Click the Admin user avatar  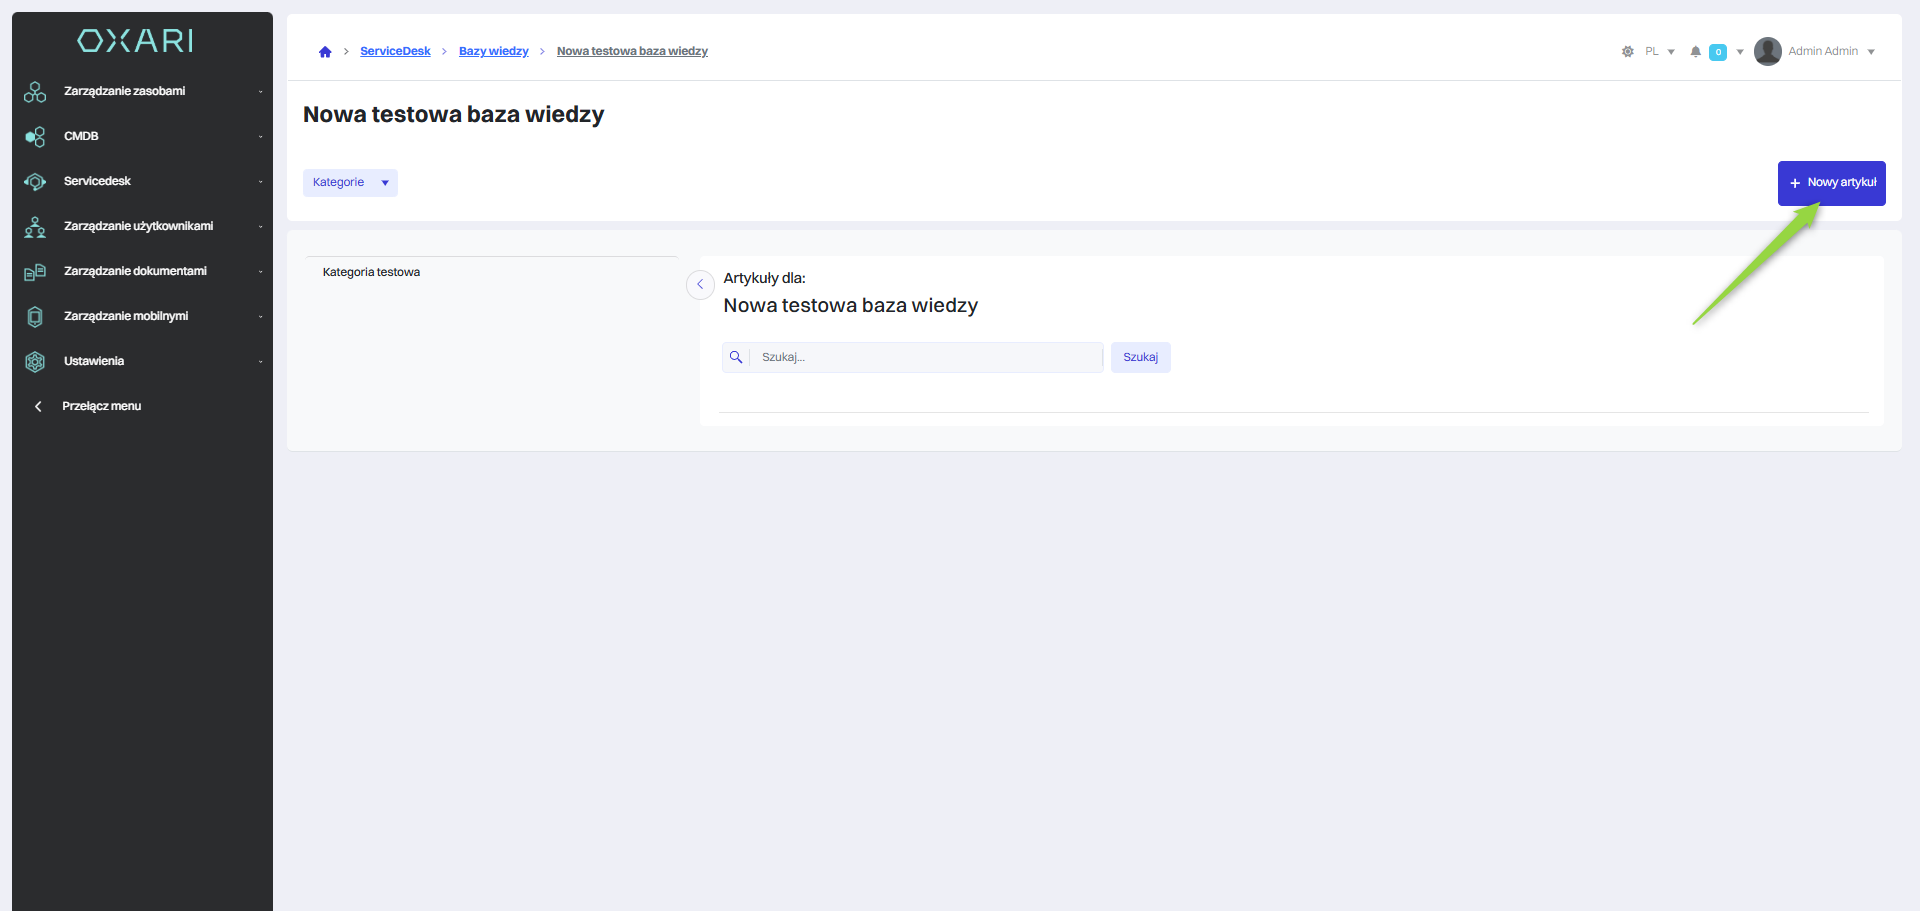(x=1767, y=52)
